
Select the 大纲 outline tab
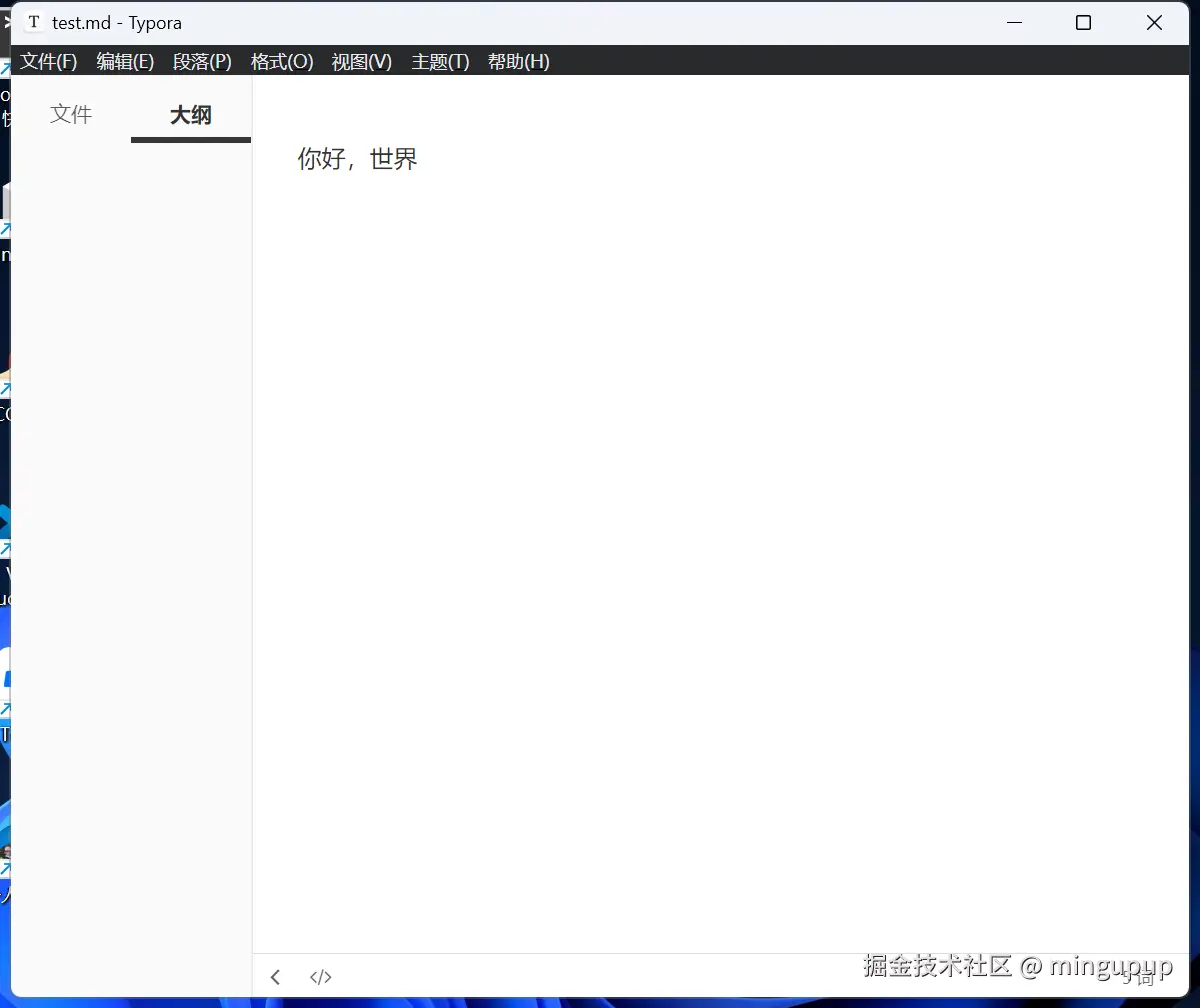190,114
